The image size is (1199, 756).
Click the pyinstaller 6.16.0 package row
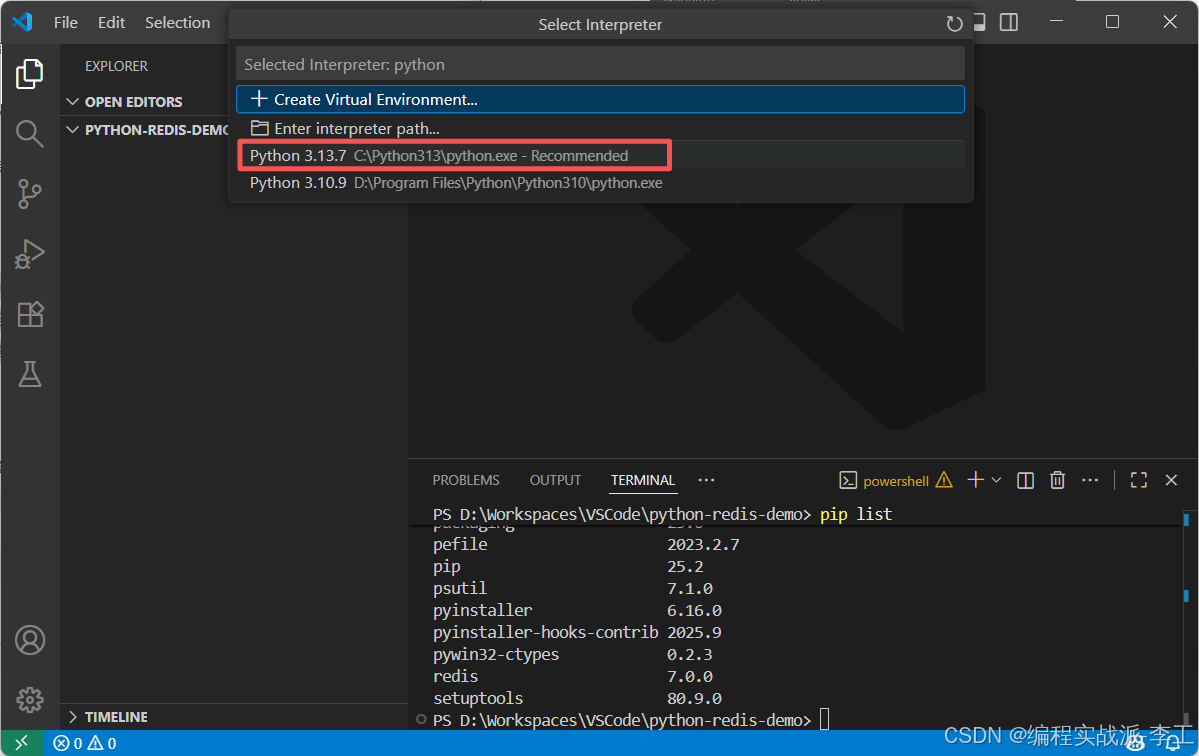577,611
